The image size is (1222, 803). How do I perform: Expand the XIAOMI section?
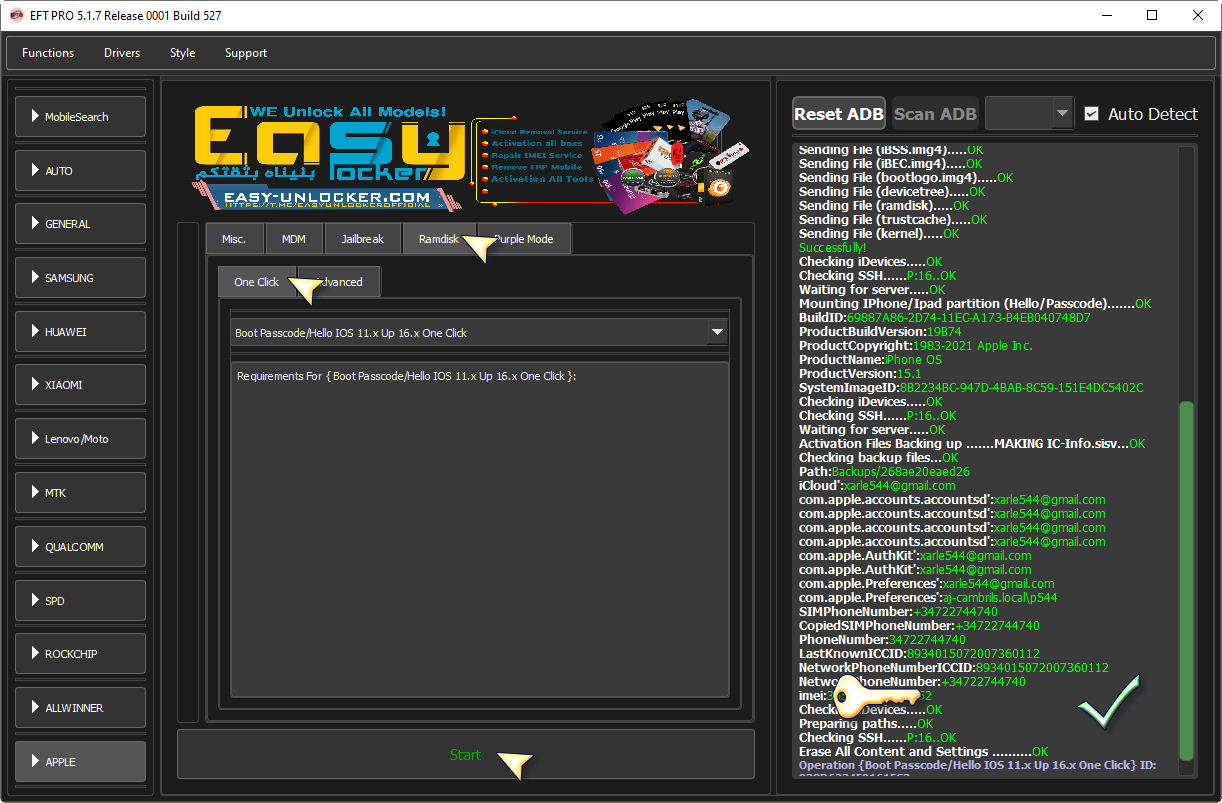(x=81, y=385)
